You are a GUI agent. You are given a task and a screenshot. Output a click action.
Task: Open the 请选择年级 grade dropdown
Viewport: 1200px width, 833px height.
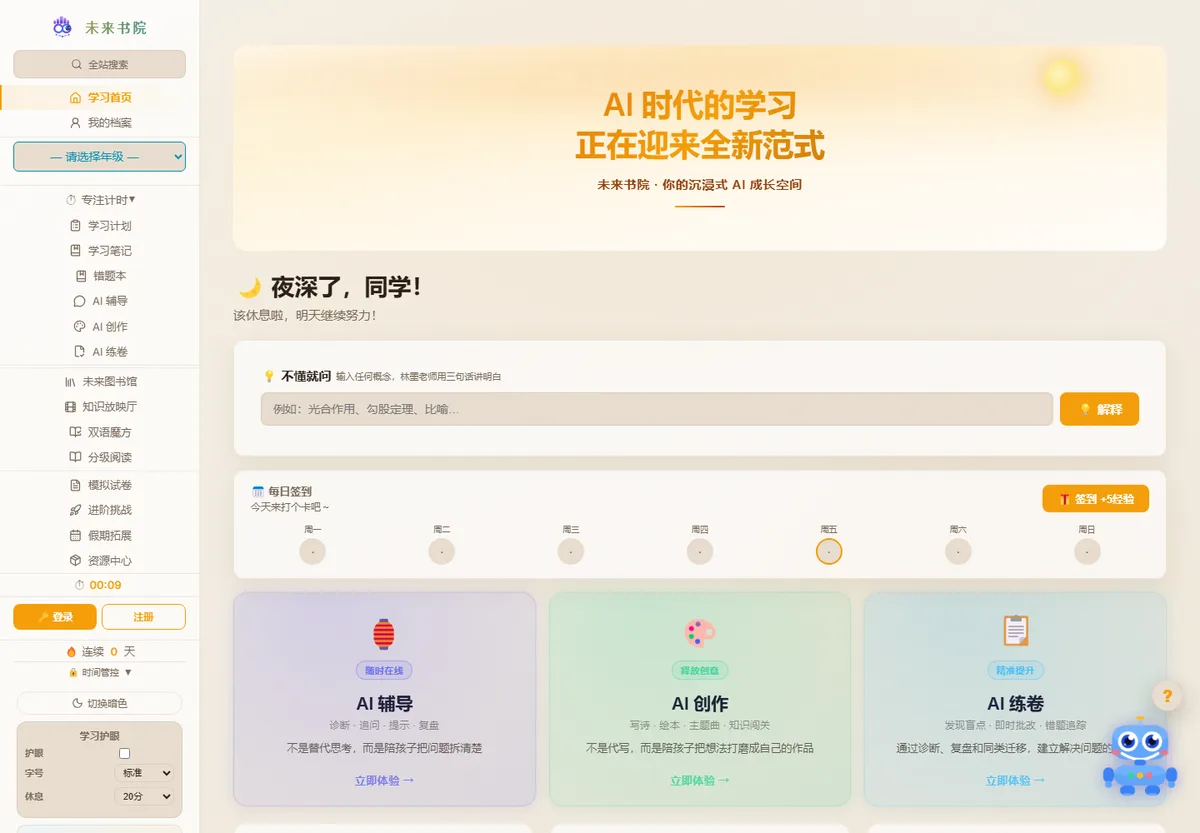click(x=99, y=157)
